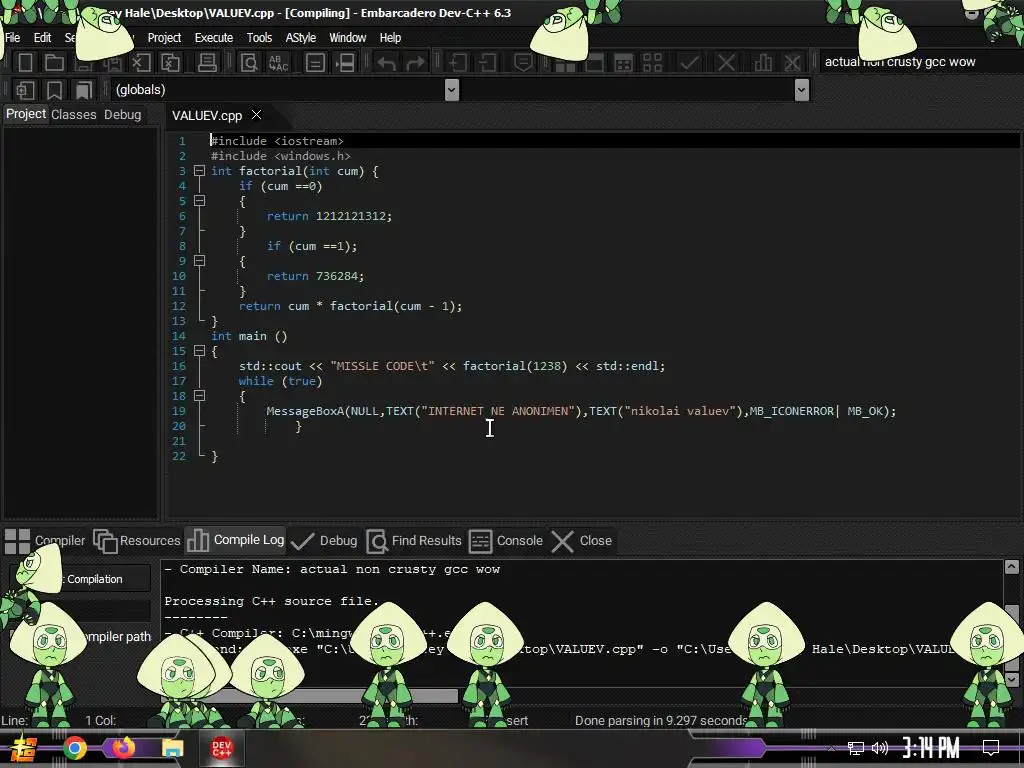Select the Compile Log tab
Viewport: 1024px width, 768px height.
(235, 540)
